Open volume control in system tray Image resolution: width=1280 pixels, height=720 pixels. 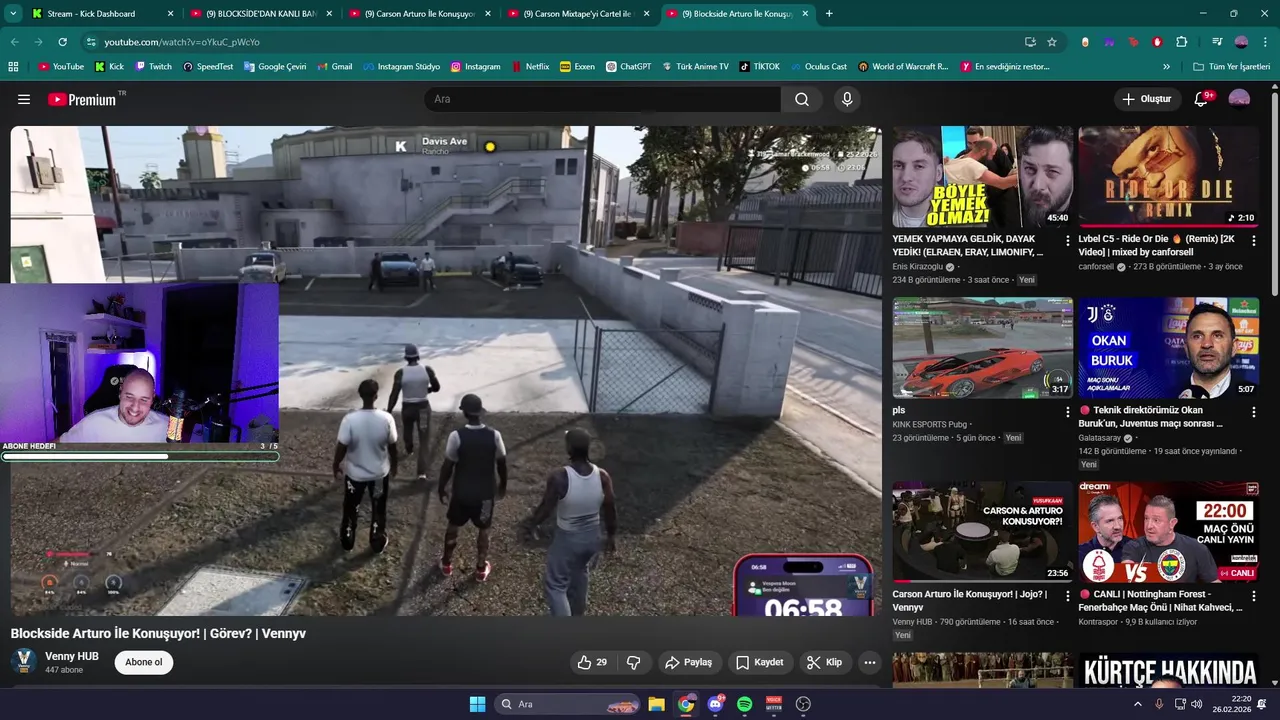(x=1196, y=704)
